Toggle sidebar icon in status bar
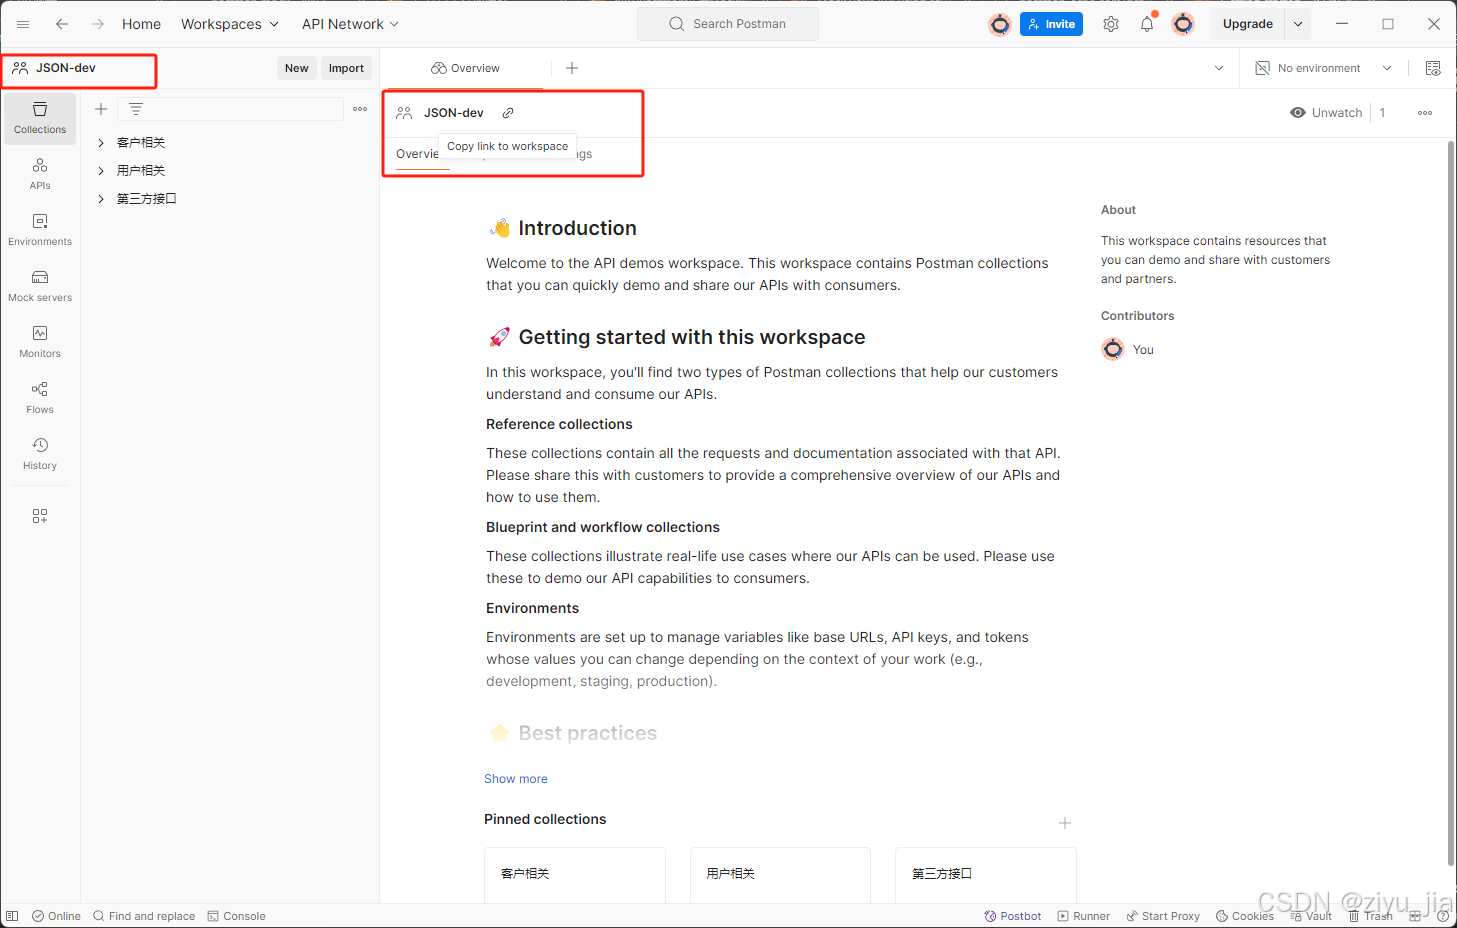Viewport: 1457px width, 928px height. pyautogui.click(x=12, y=916)
